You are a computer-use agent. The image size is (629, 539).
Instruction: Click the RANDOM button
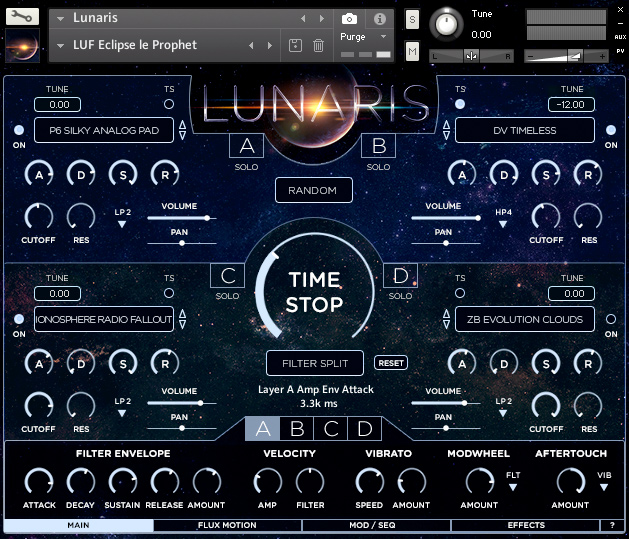[314, 190]
